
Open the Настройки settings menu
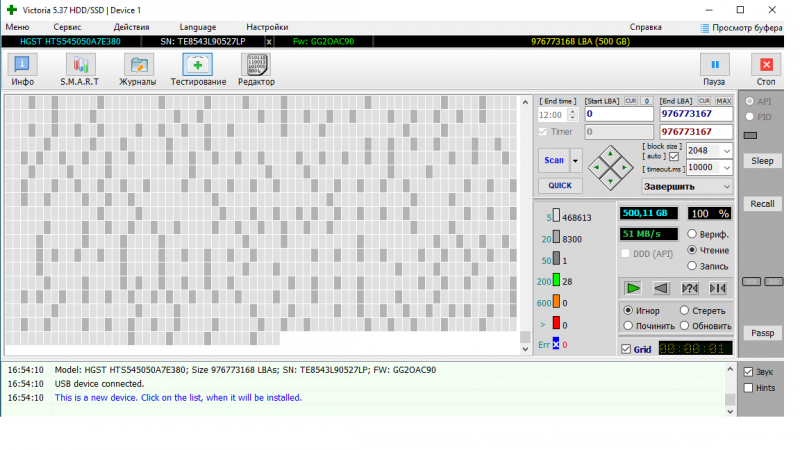click(x=267, y=27)
